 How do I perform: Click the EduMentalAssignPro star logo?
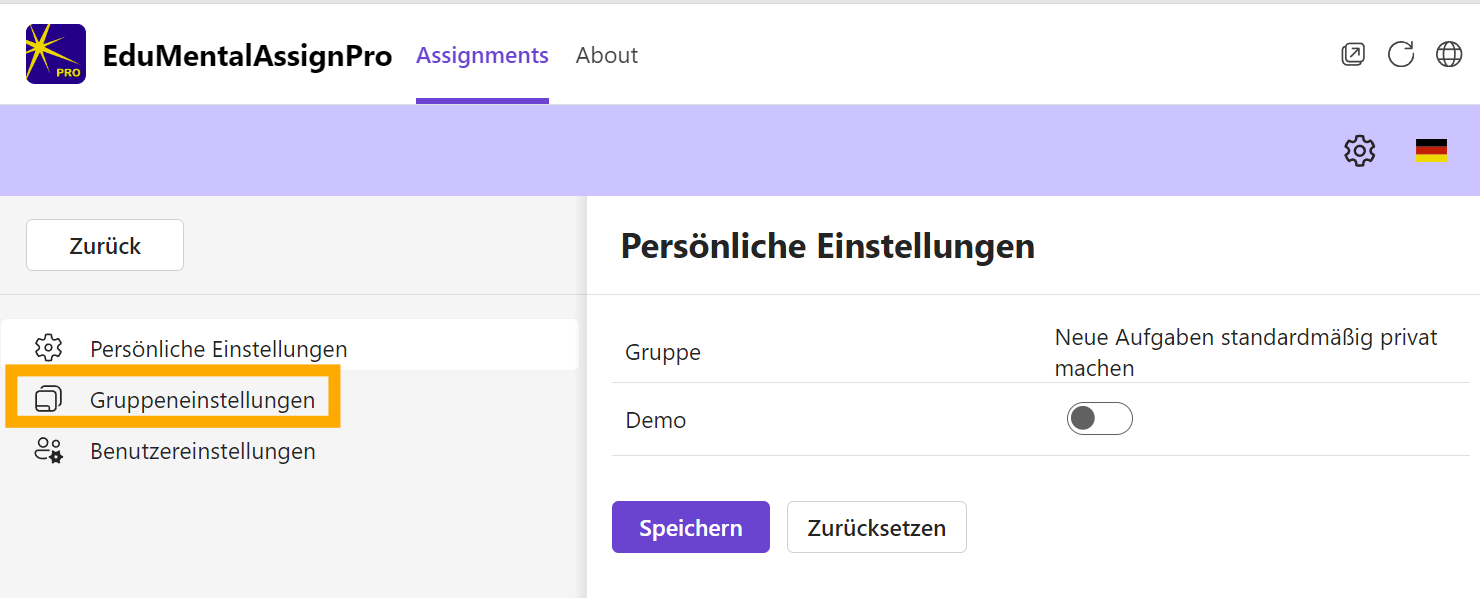coord(56,54)
